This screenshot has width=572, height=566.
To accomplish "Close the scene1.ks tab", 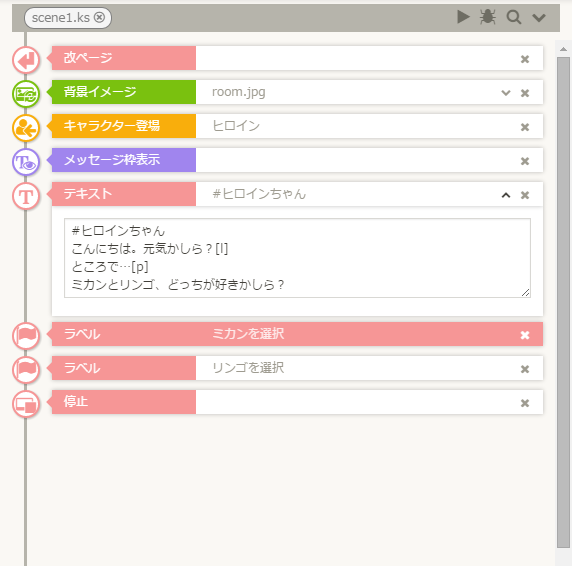I will (99, 18).
